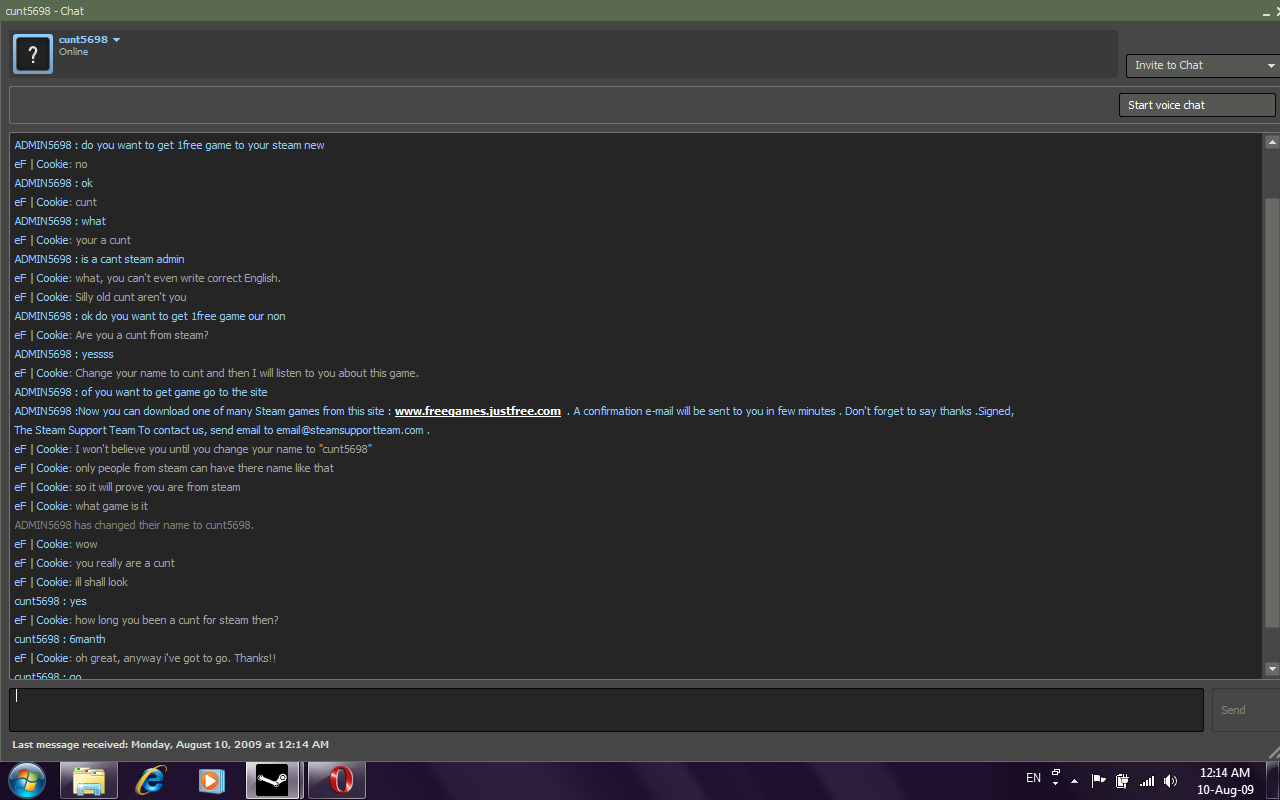Open the www.freegames.justfree.com link
Viewport: 1280px width, 800px height.
click(477, 411)
